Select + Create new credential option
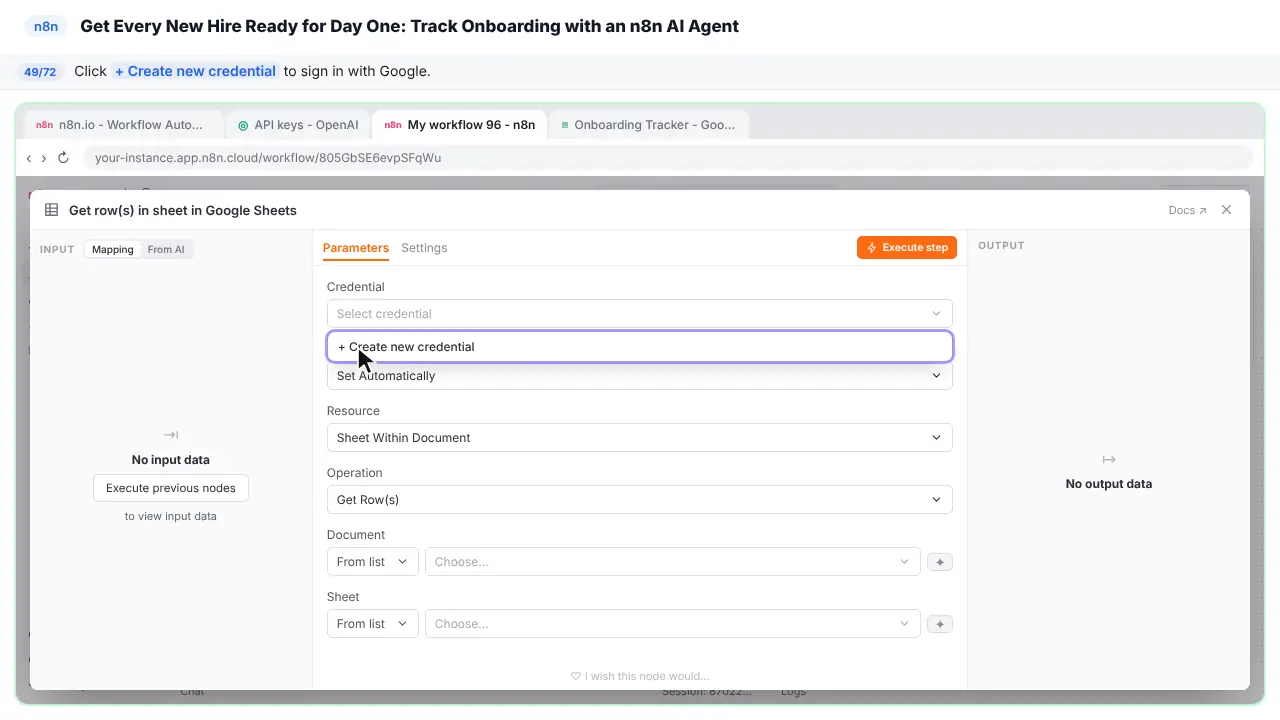This screenshot has height=720, width=1280. (x=640, y=347)
